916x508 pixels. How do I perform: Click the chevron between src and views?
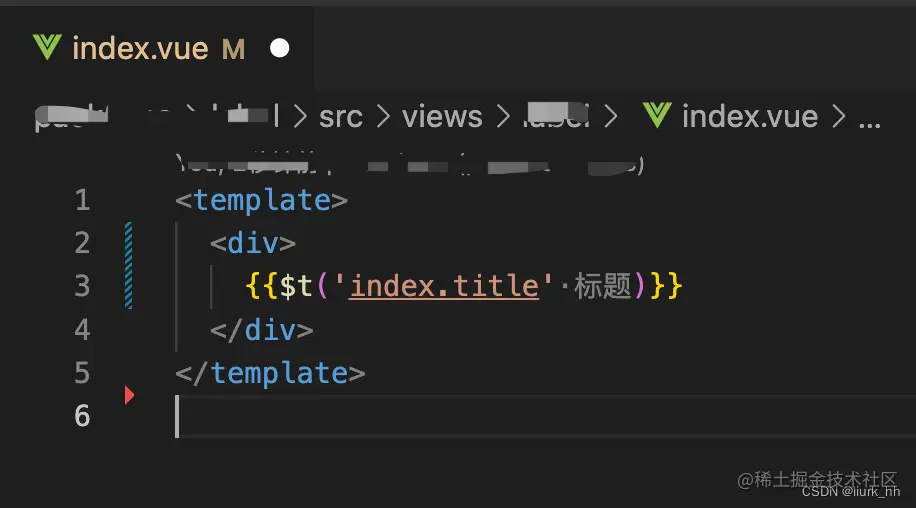382,117
